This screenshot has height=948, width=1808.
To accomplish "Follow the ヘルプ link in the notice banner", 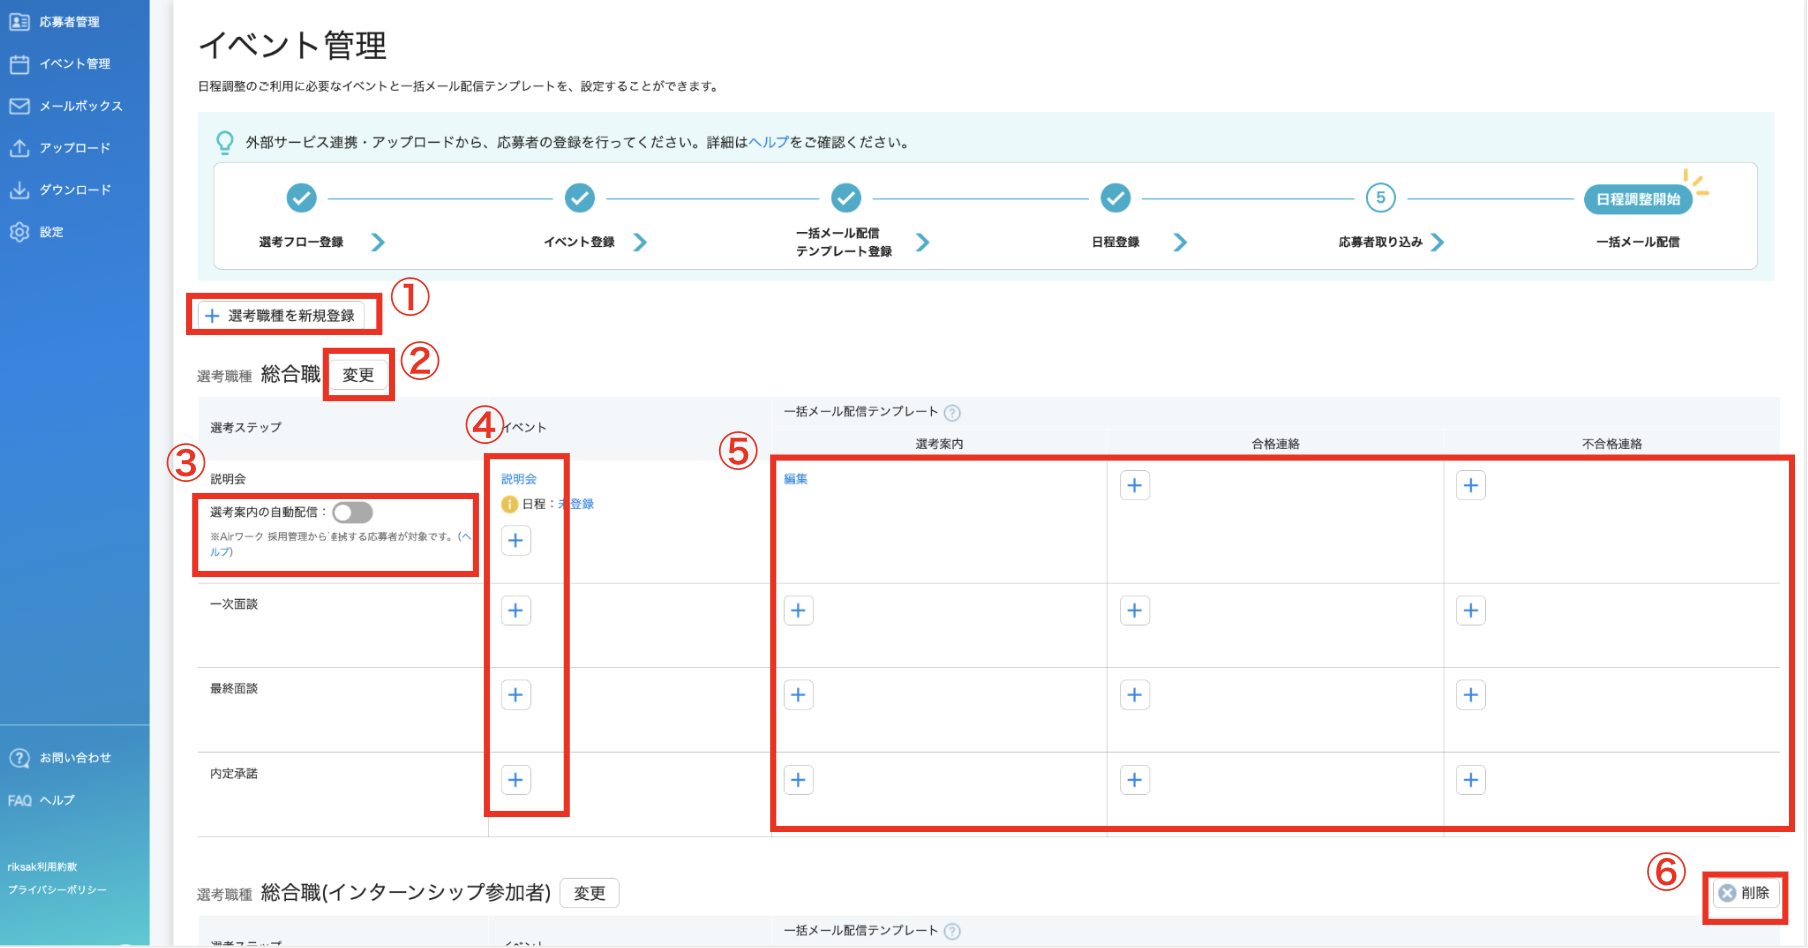I will pyautogui.click(x=769, y=142).
